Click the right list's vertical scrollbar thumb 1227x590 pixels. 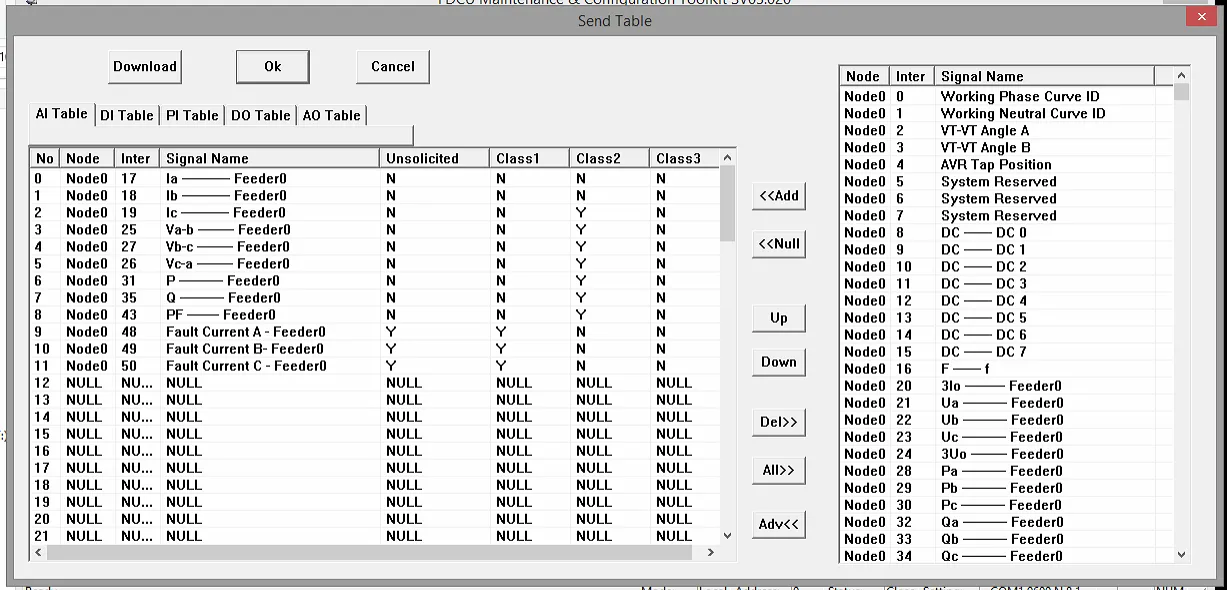tap(1182, 93)
